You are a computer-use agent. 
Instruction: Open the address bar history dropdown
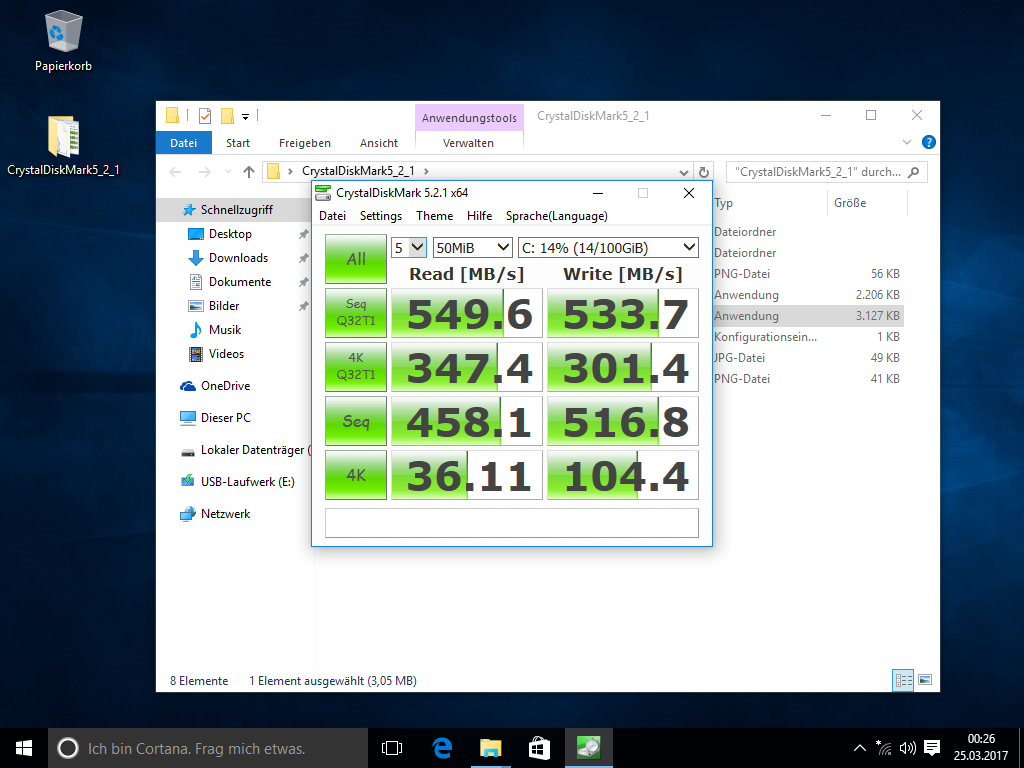click(x=683, y=172)
